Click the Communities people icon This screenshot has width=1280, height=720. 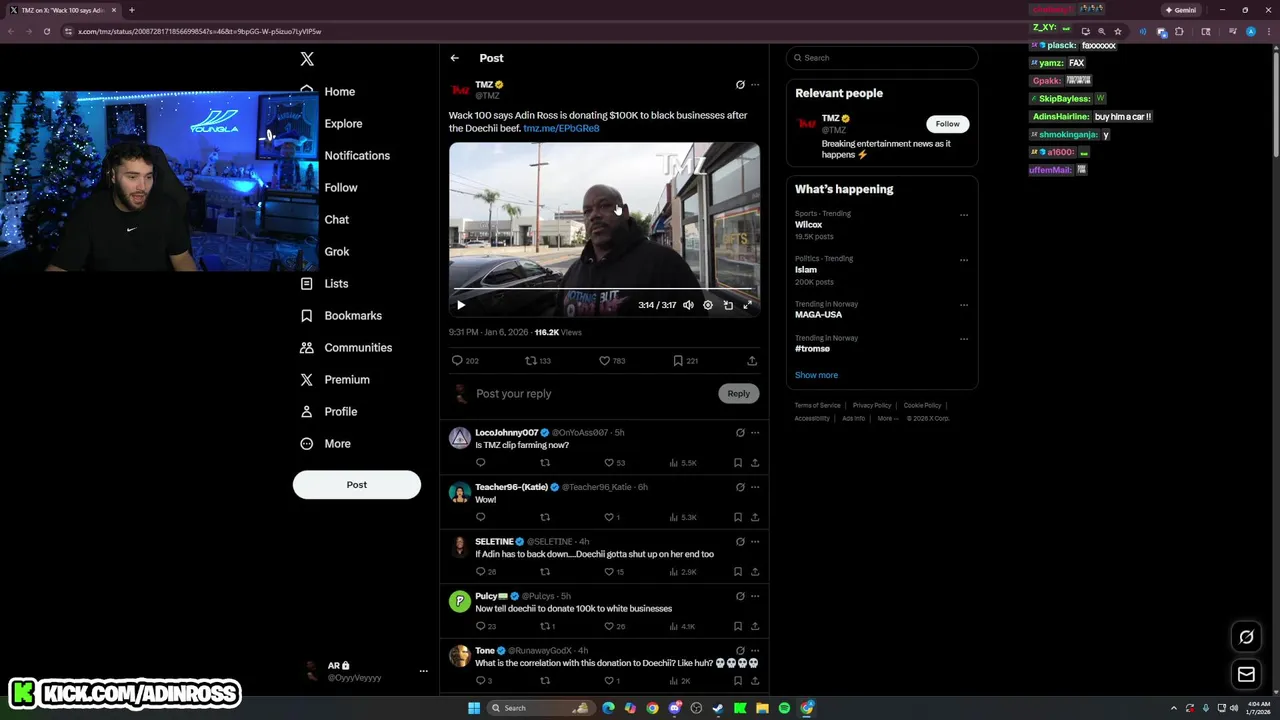[307, 347]
